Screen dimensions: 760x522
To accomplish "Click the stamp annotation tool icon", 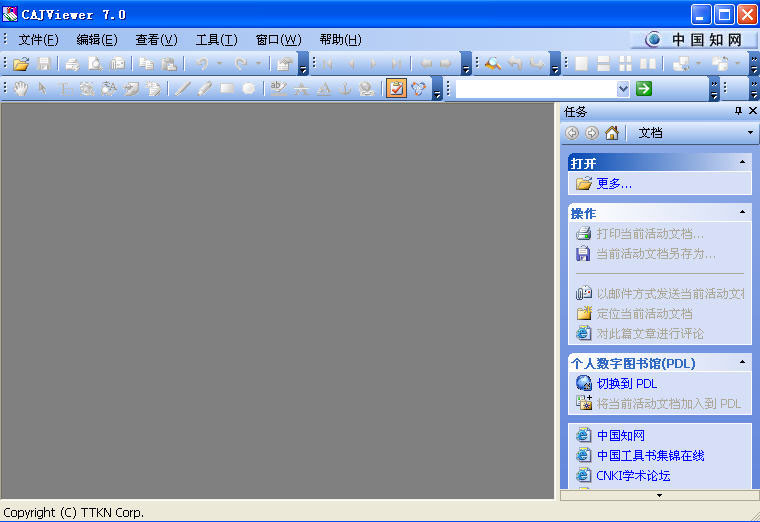I will point(367,89).
